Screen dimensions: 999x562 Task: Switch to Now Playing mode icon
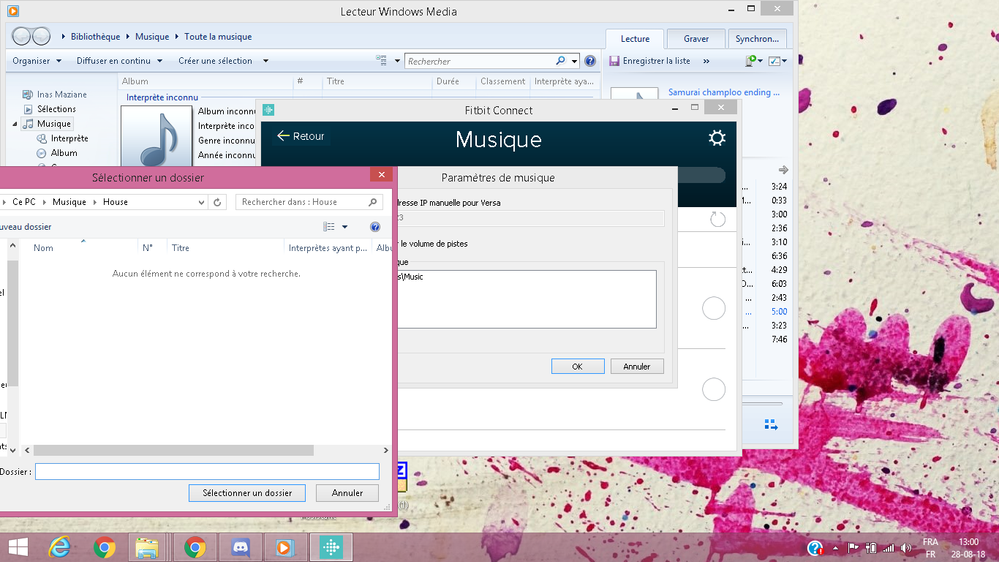click(771, 425)
